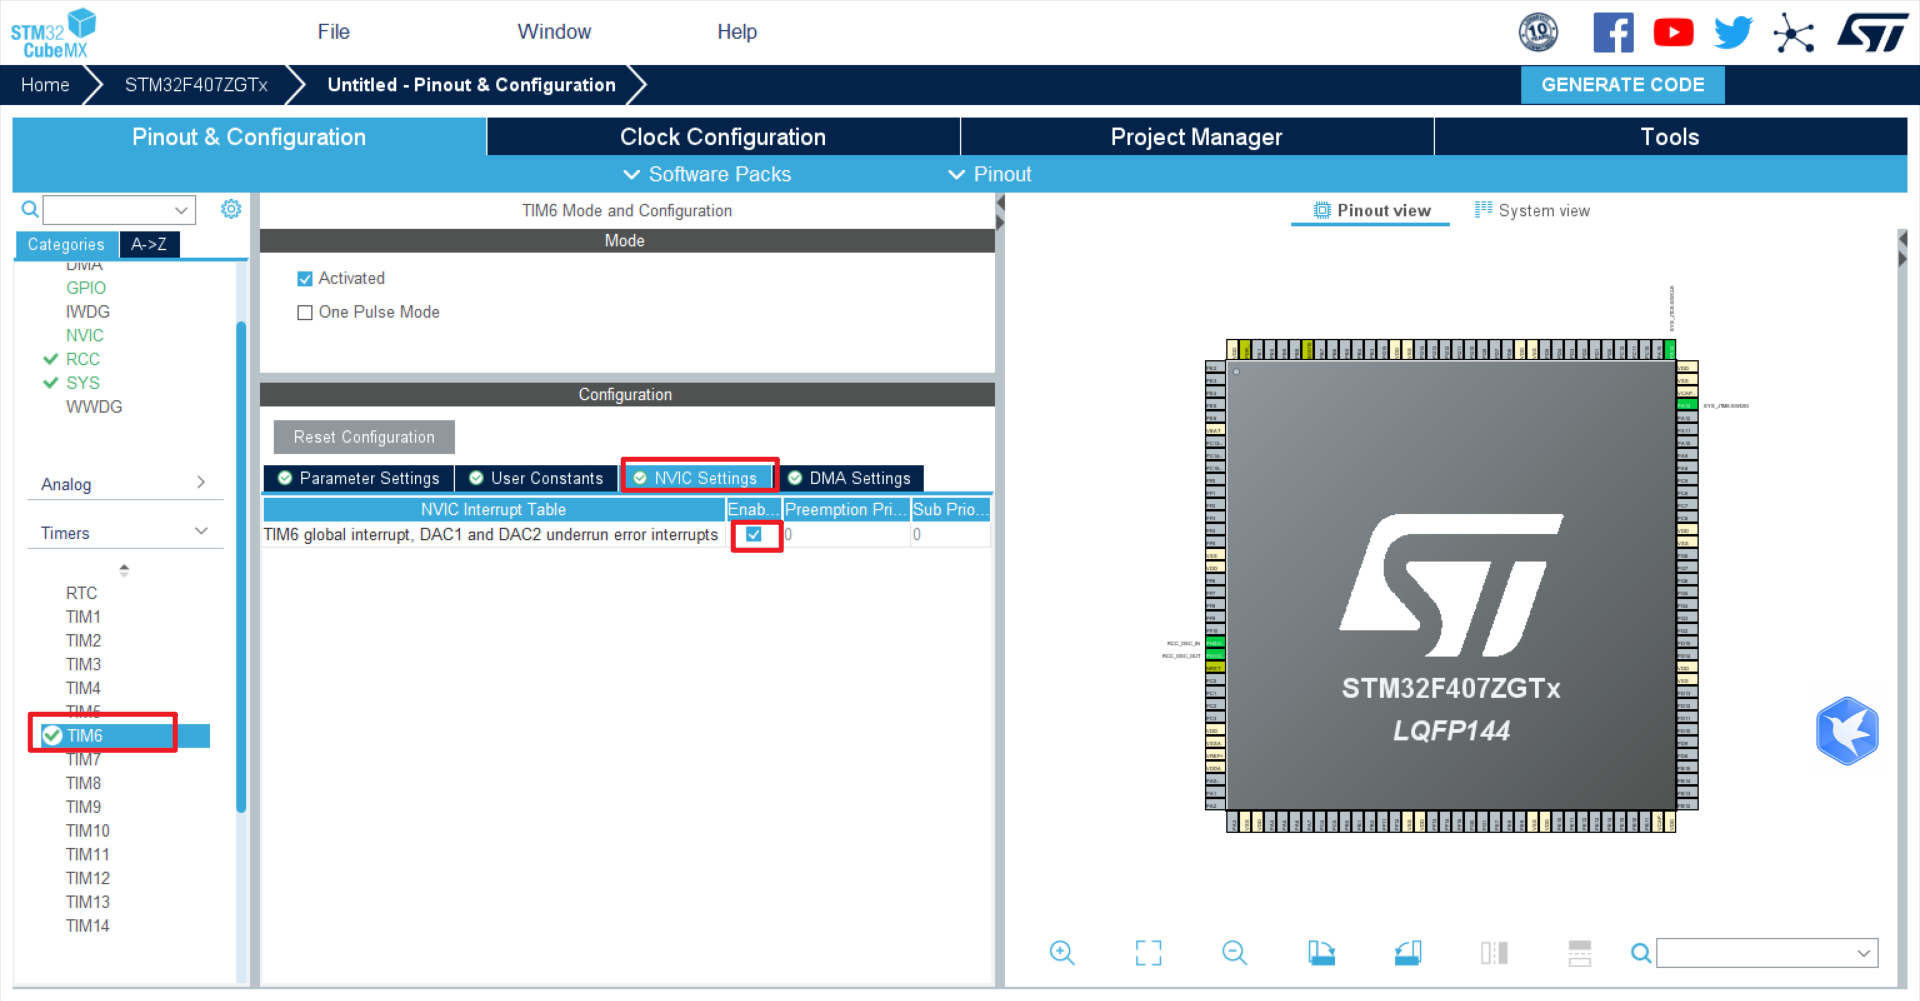
Task: Select the Pinout view tab
Action: pyautogui.click(x=1371, y=210)
